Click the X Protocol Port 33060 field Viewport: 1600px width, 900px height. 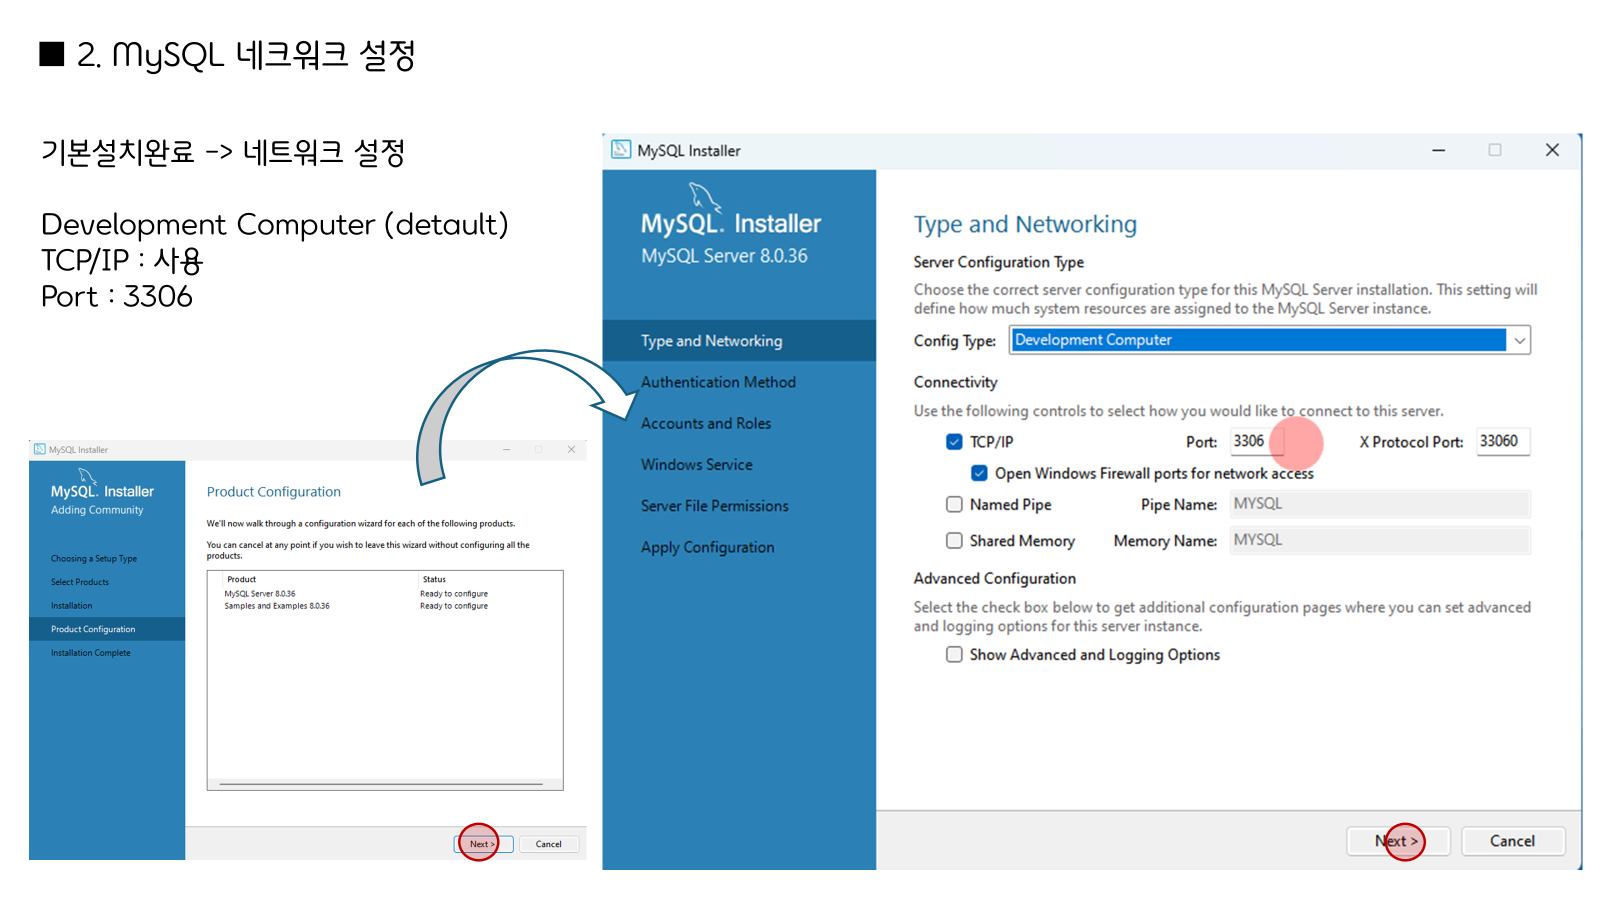tap(1503, 441)
